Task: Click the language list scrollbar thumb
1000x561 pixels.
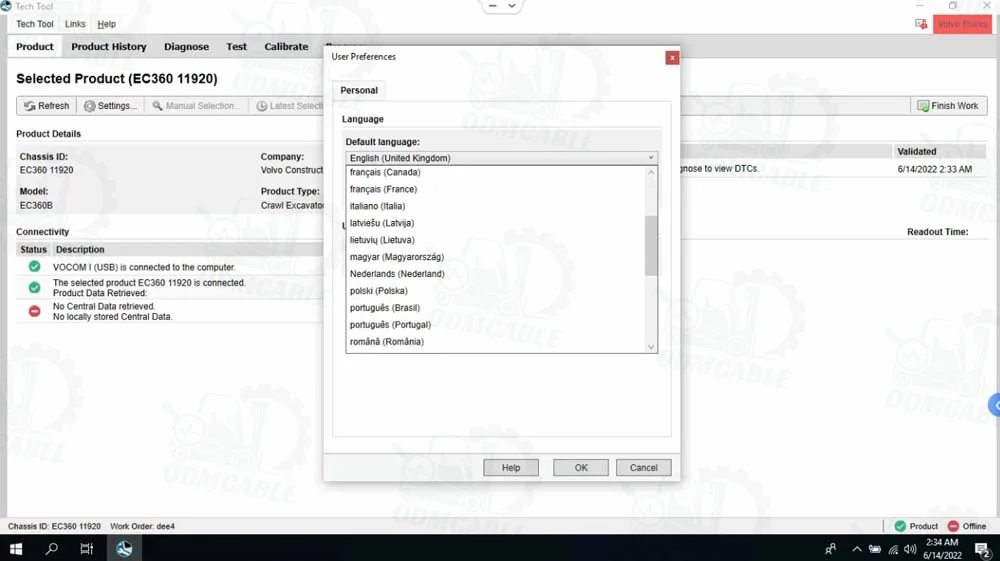Action: (x=651, y=245)
